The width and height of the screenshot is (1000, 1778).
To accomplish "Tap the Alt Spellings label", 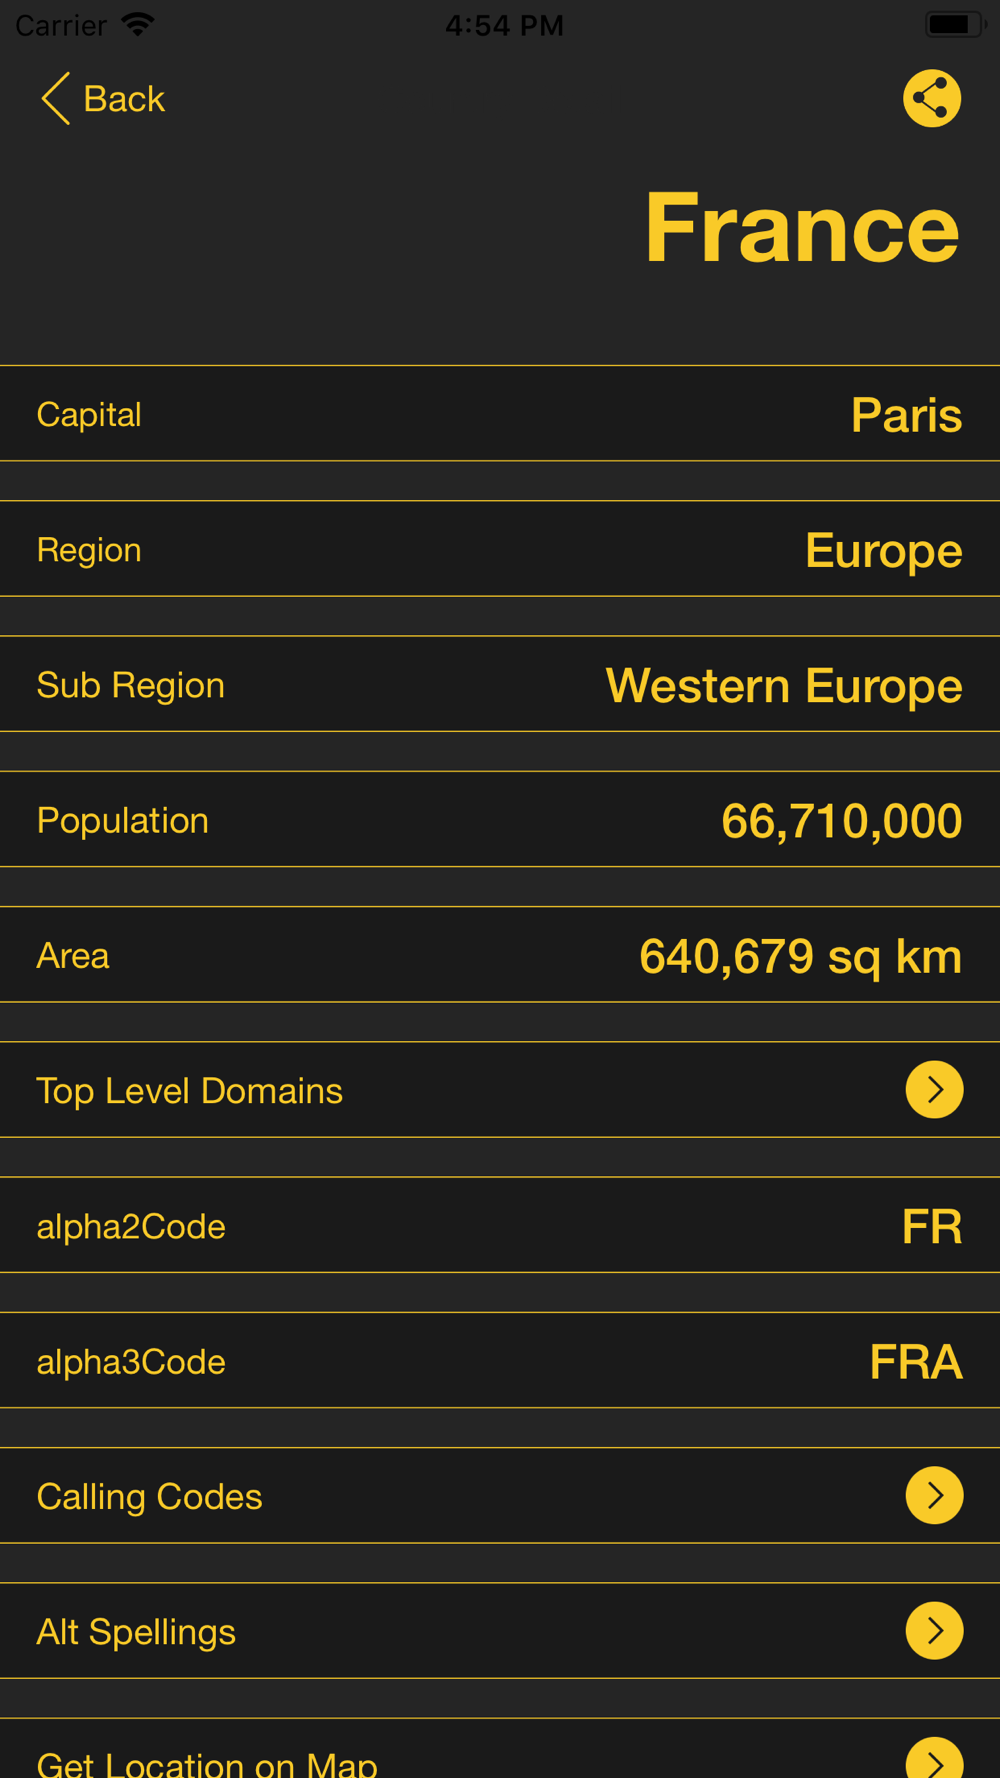I will [x=136, y=1632].
